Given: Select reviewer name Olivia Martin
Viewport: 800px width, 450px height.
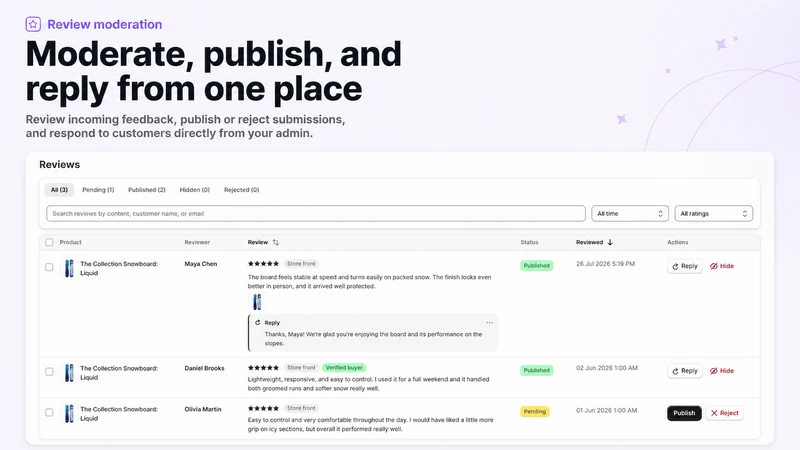Looking at the screenshot, I should pos(203,409).
